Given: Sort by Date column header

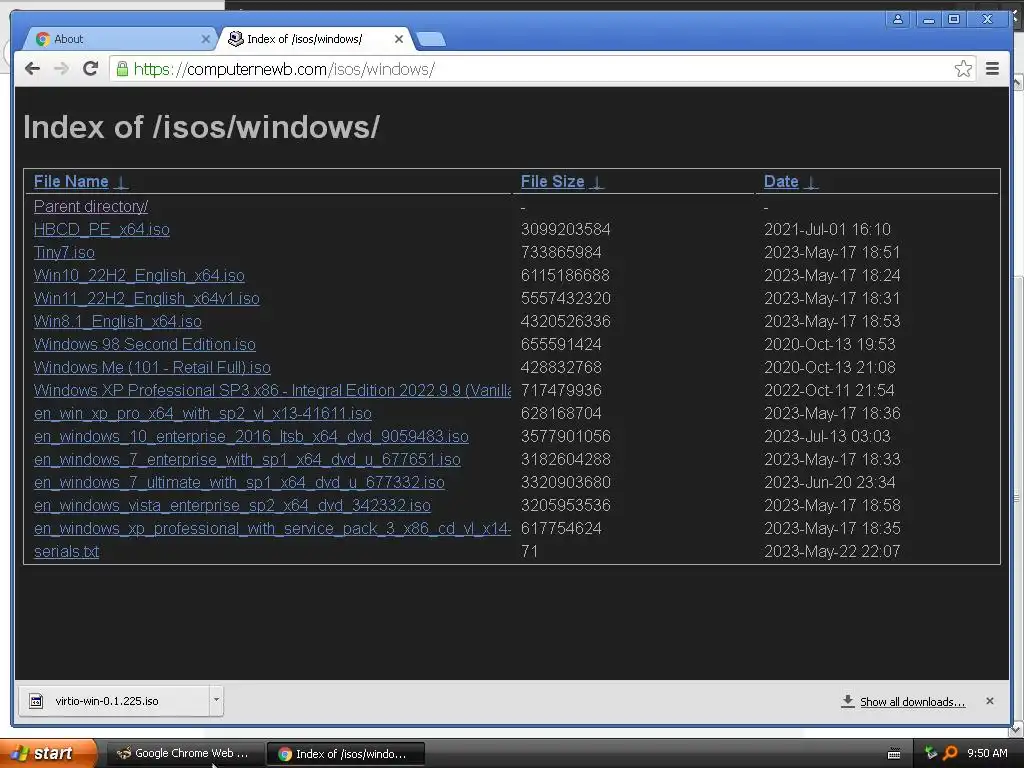Looking at the screenshot, I should (781, 182).
